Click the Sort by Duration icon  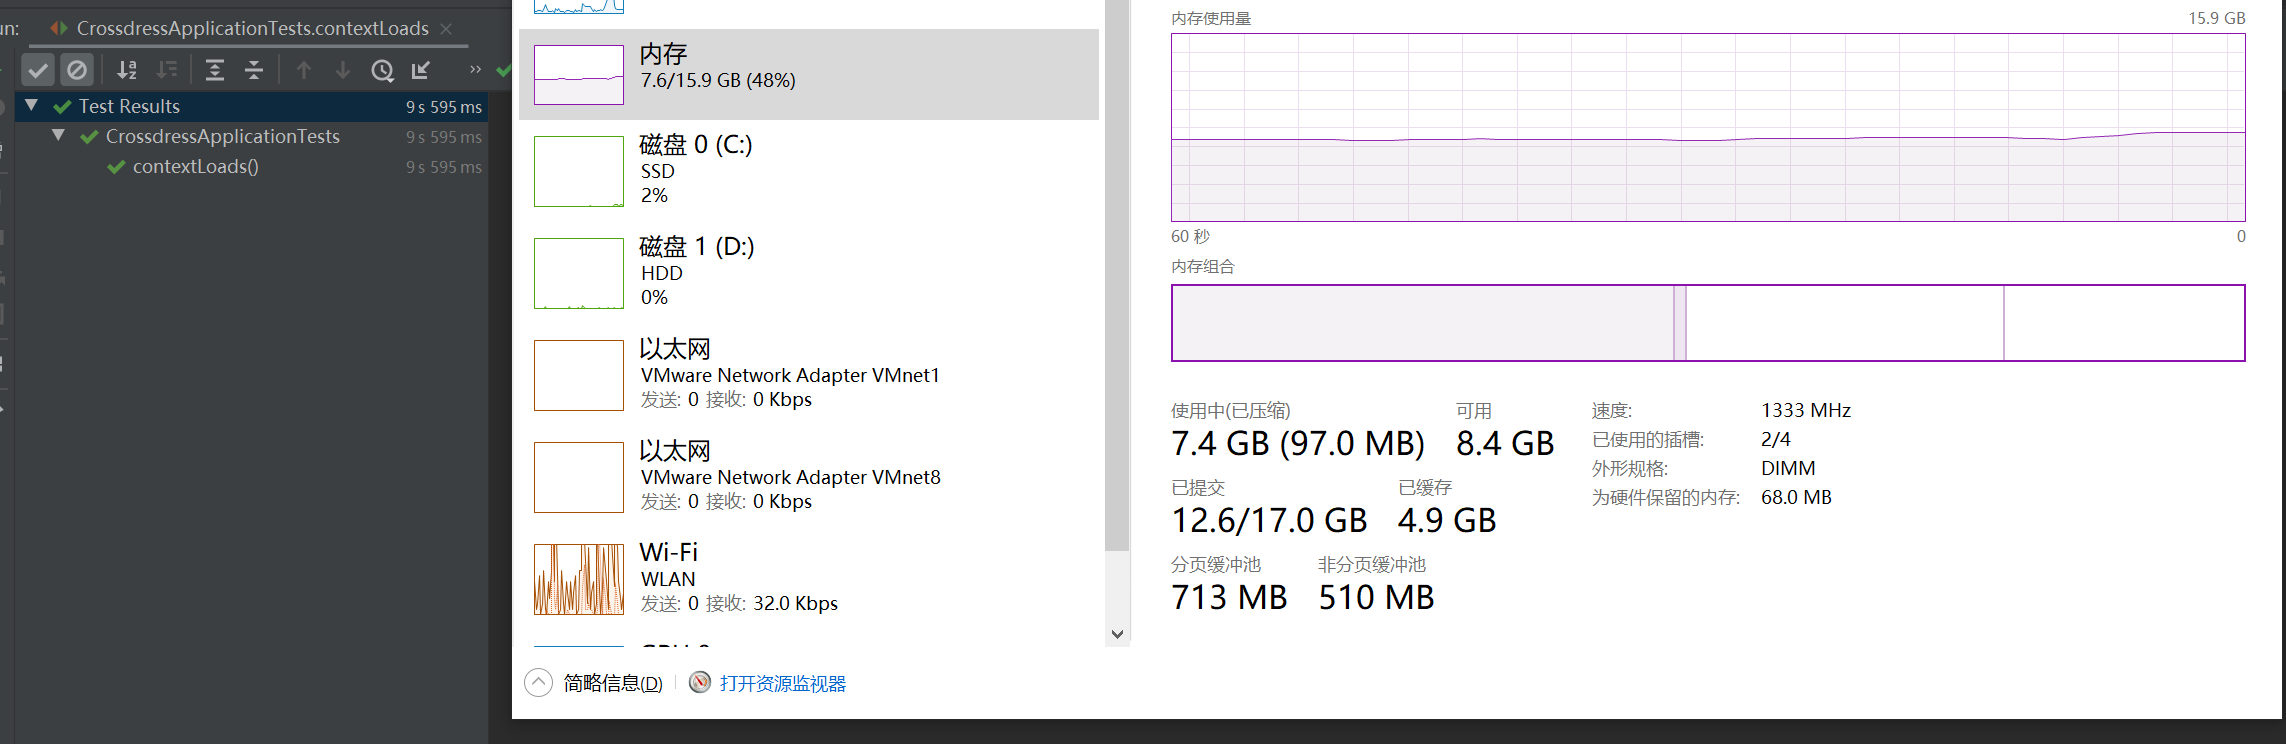pos(167,70)
